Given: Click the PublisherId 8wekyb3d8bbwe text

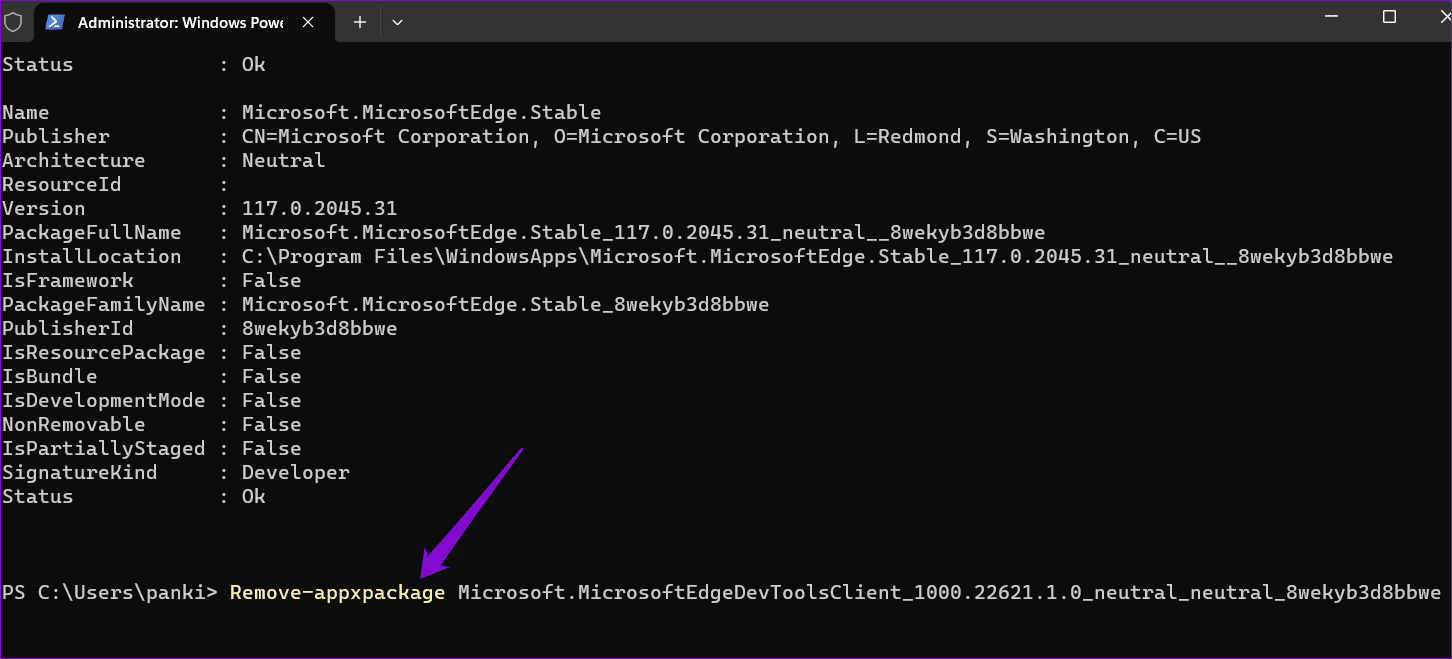Looking at the screenshot, I should 318,328.
